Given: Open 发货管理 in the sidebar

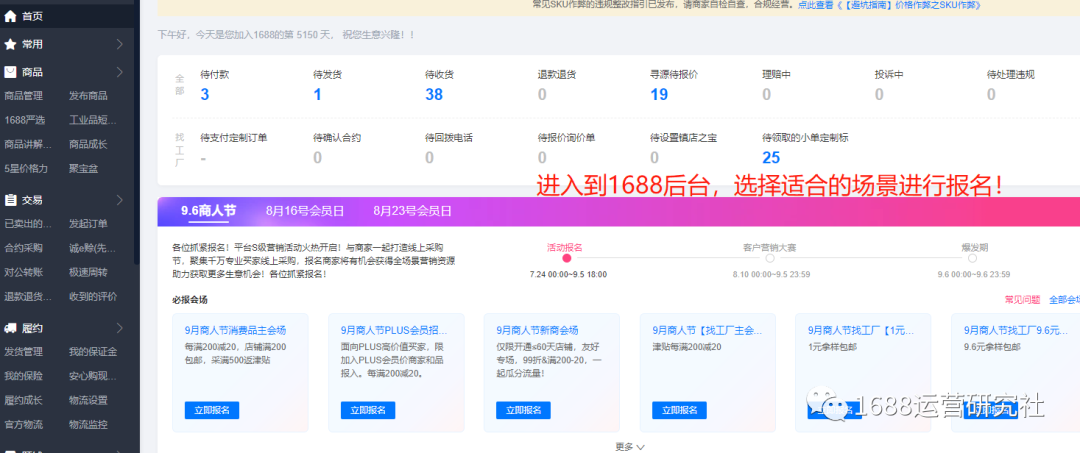Looking at the screenshot, I should tap(23, 352).
